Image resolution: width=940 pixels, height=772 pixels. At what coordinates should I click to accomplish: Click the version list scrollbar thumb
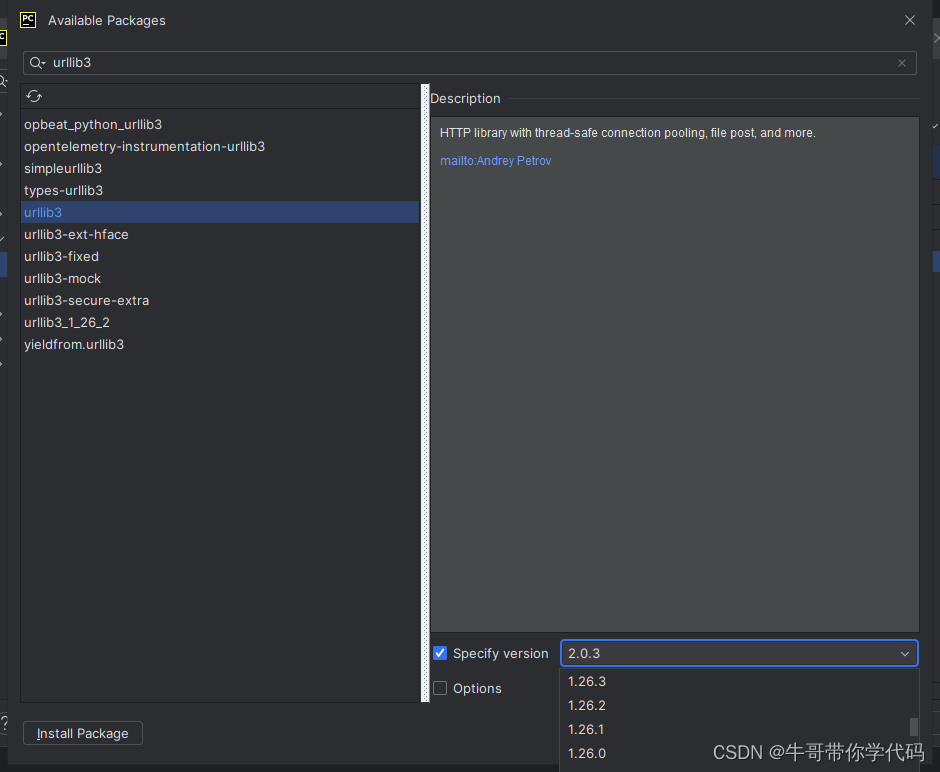[x=914, y=726]
